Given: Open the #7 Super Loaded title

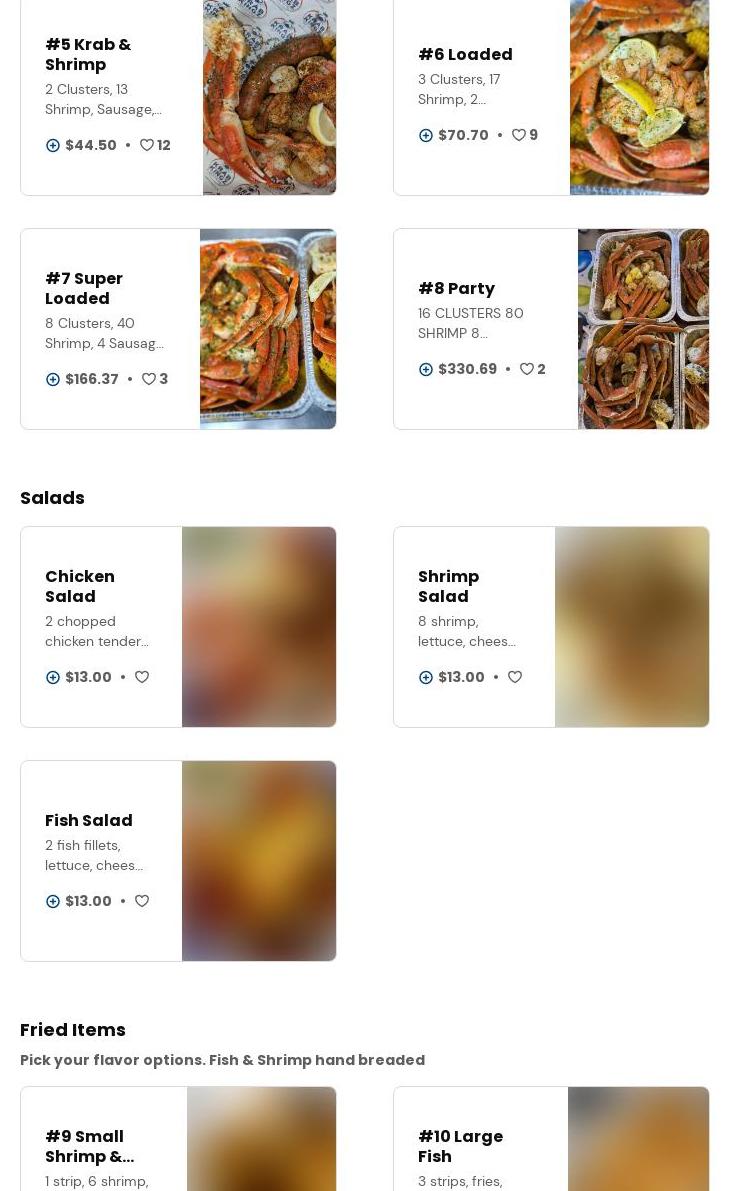Looking at the screenshot, I should tap(84, 289).
